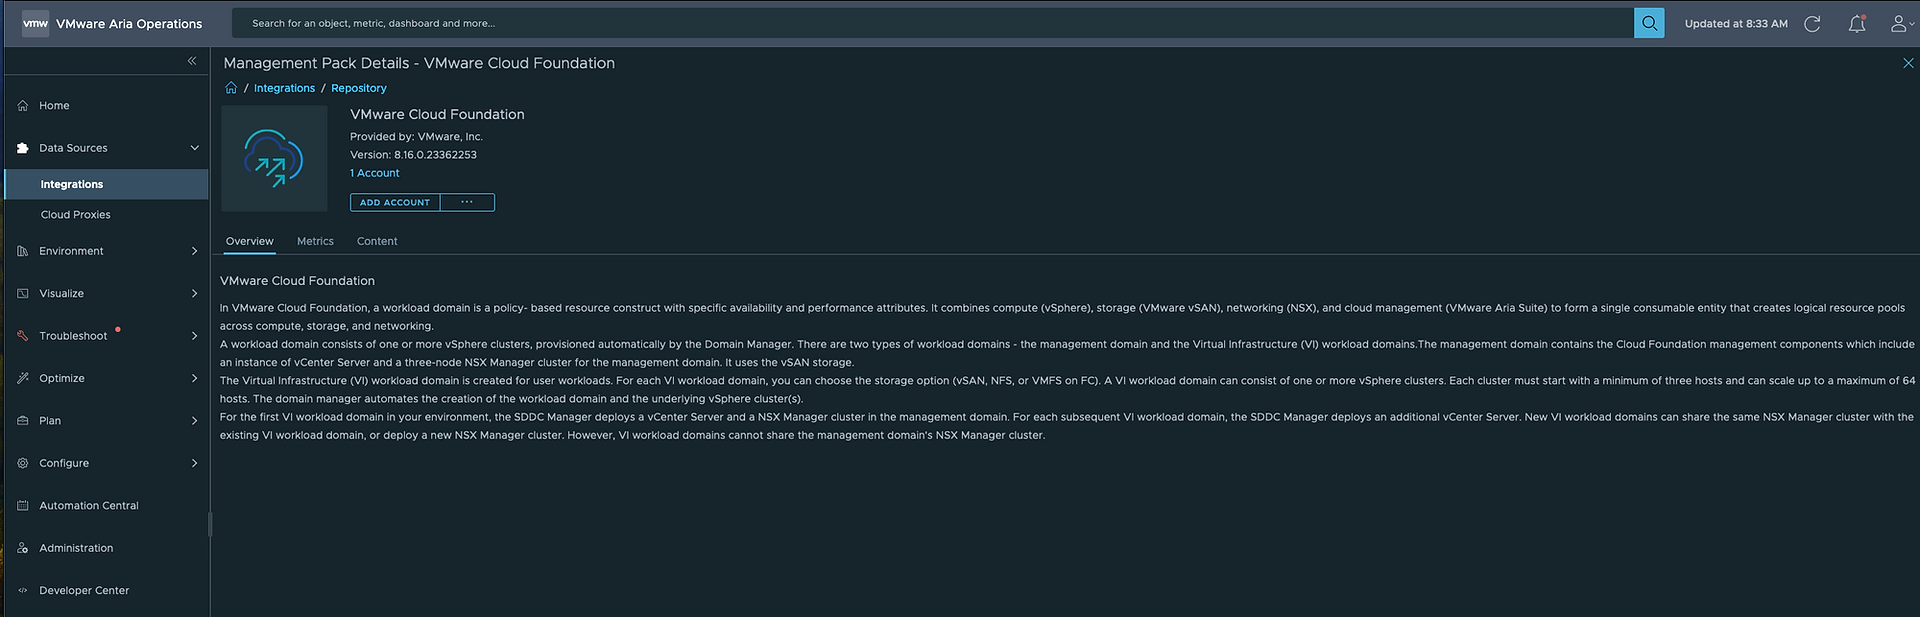Screen dimensions: 1920x617
Task: Collapse the left navigation with double-chevron icon
Action: (x=192, y=61)
